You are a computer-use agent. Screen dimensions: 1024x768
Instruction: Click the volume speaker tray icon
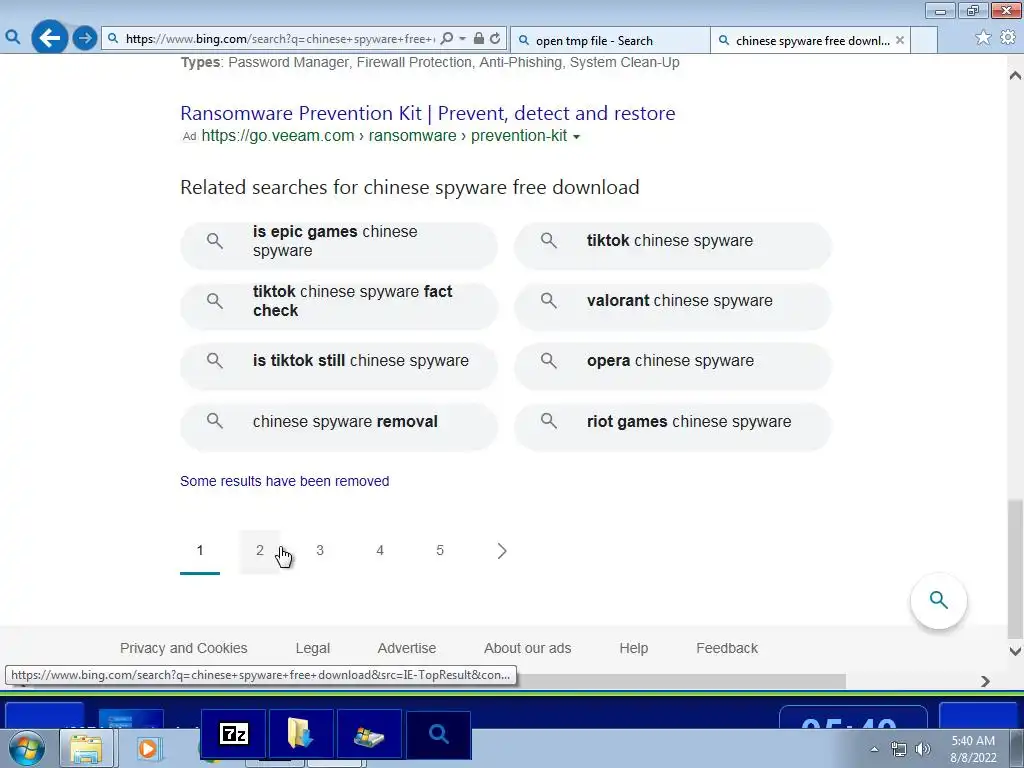(x=922, y=749)
